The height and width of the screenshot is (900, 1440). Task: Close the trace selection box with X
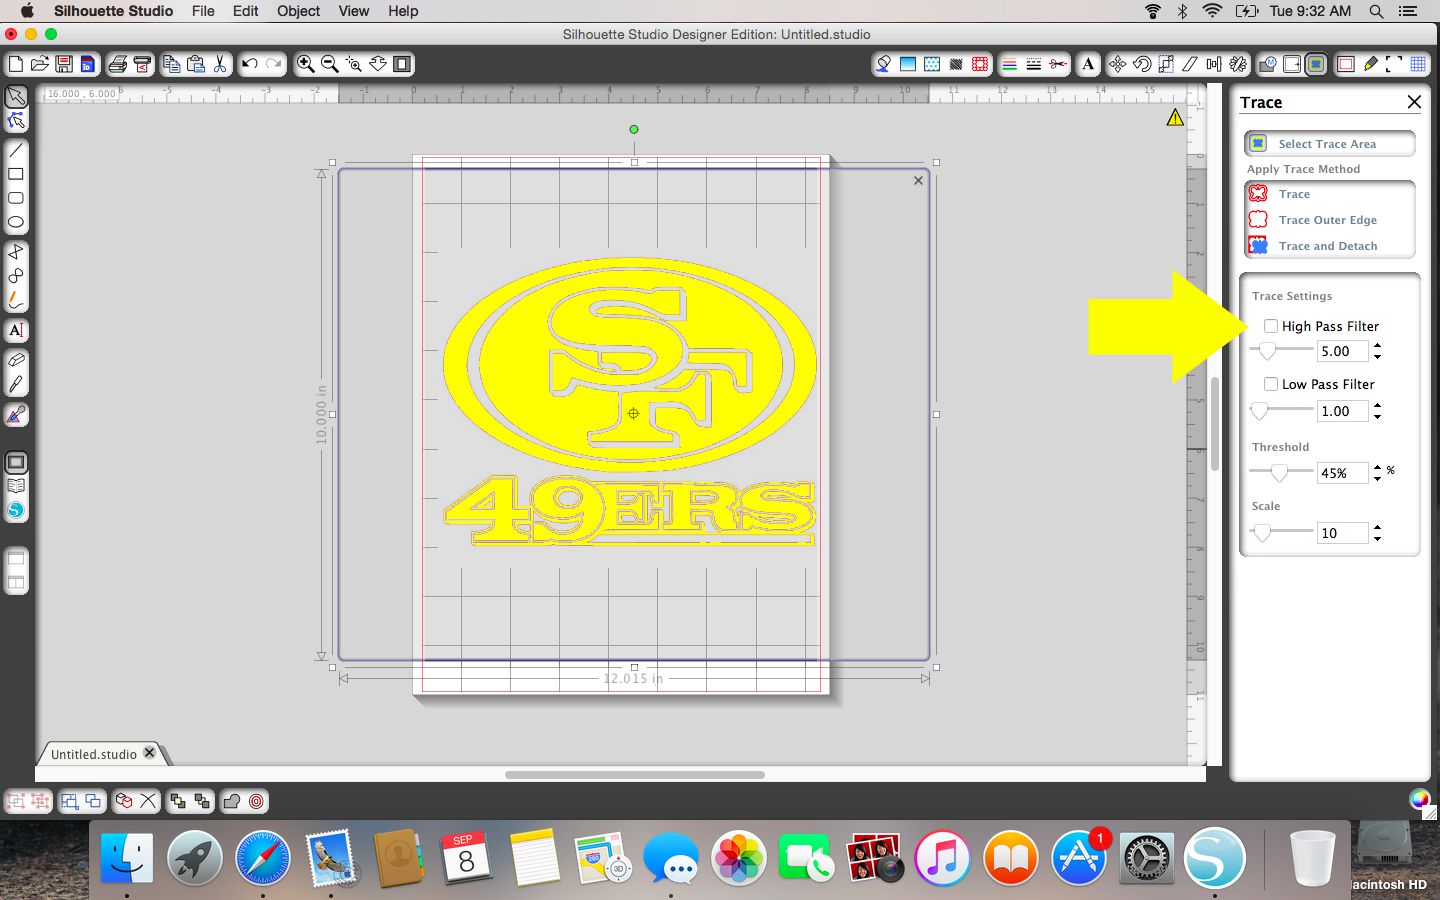pyautogui.click(x=918, y=181)
